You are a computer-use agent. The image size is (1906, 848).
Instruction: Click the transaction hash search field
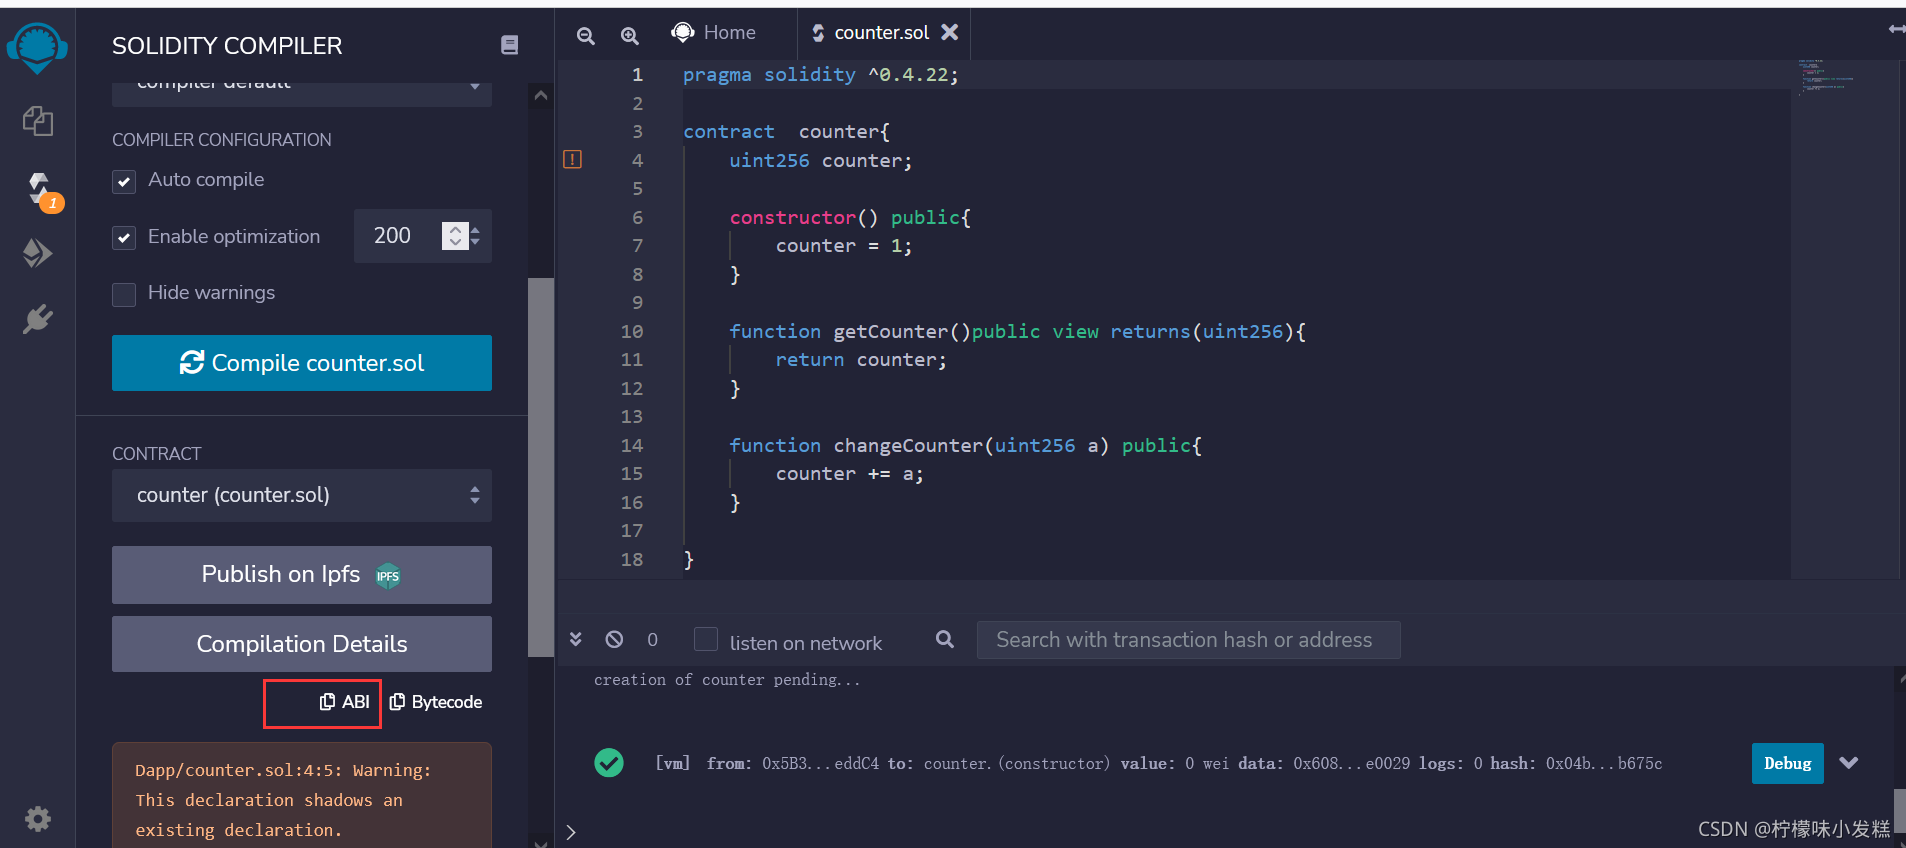[1188, 640]
